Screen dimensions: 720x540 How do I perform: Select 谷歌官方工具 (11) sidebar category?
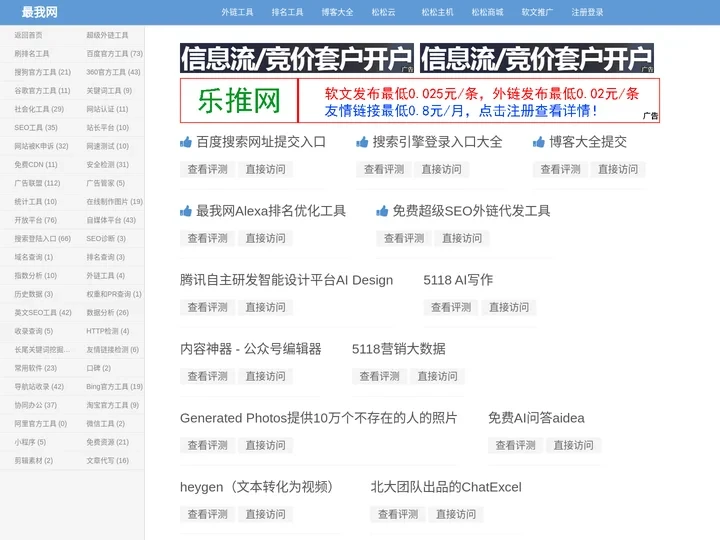click(x=42, y=91)
